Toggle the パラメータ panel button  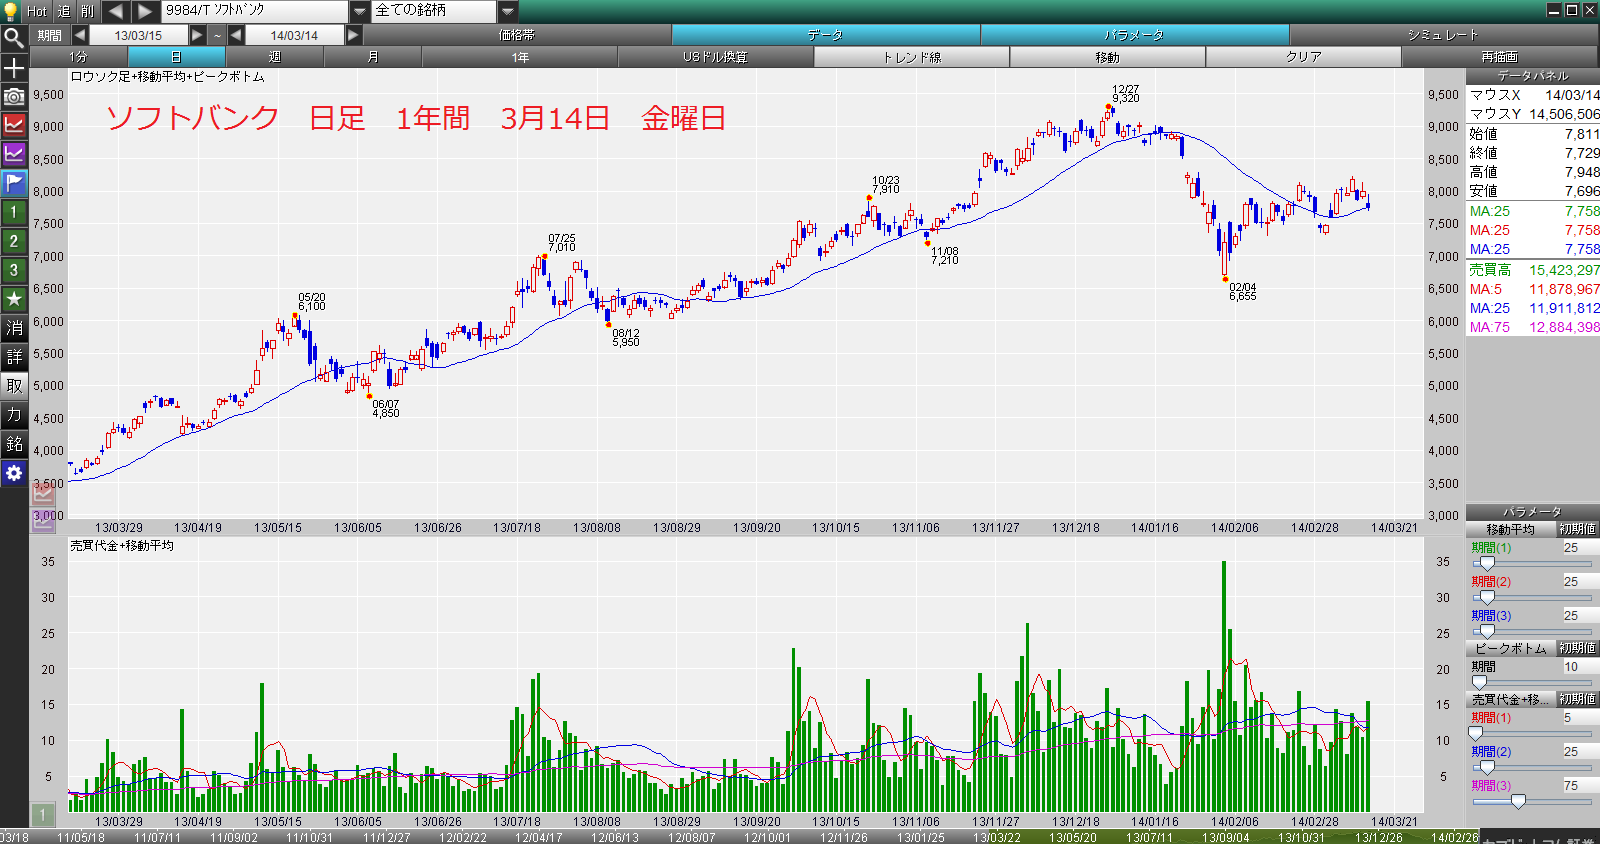click(x=1135, y=35)
